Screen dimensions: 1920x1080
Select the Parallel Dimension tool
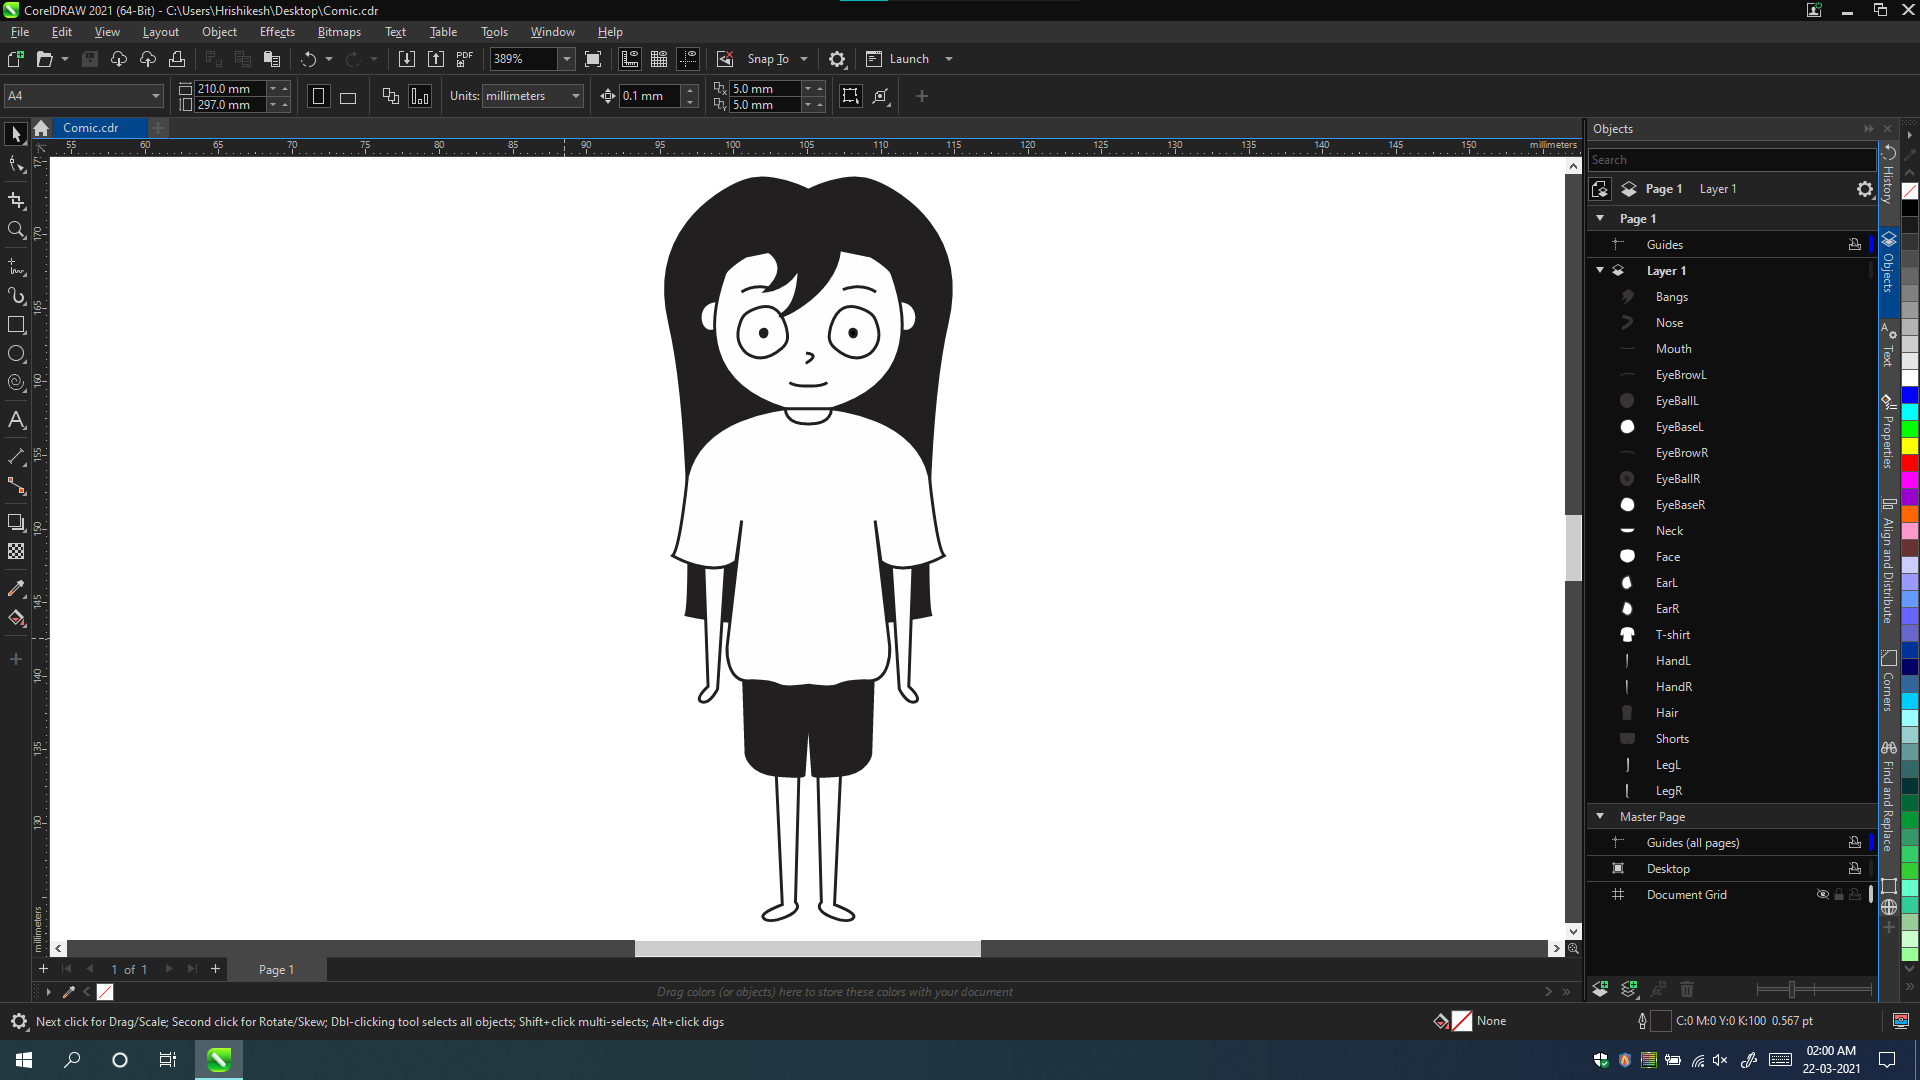[16, 457]
